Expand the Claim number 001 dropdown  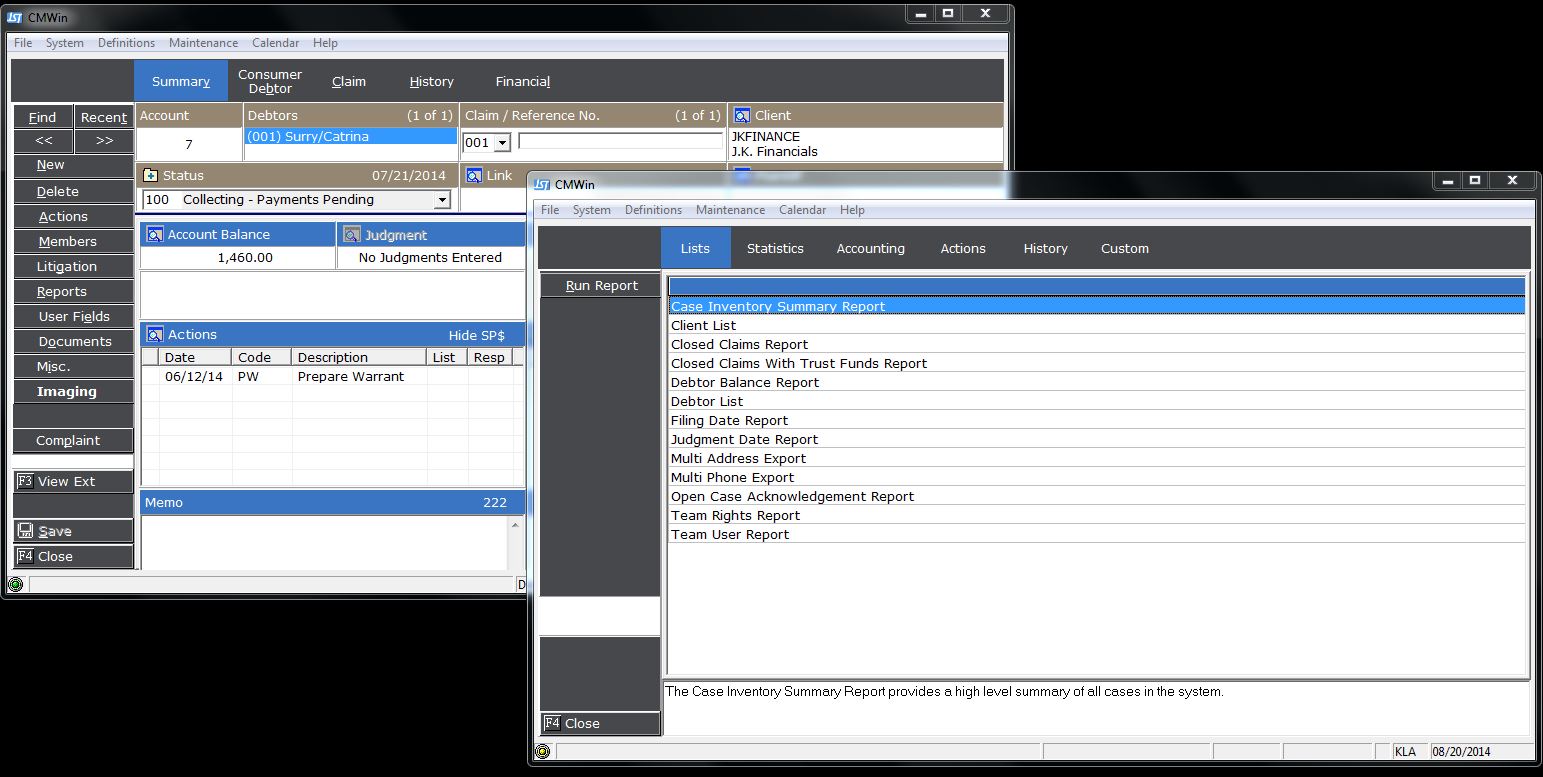[502, 143]
